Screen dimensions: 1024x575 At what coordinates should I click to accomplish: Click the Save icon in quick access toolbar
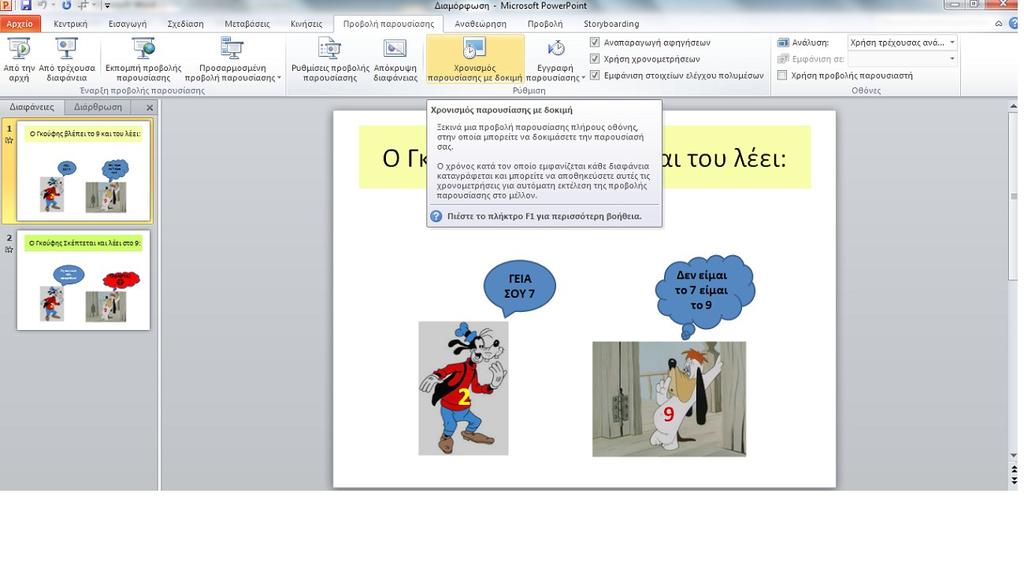(25, 5)
